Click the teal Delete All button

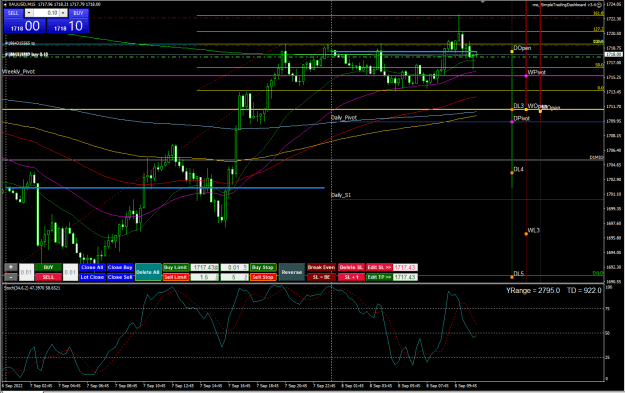click(x=148, y=272)
